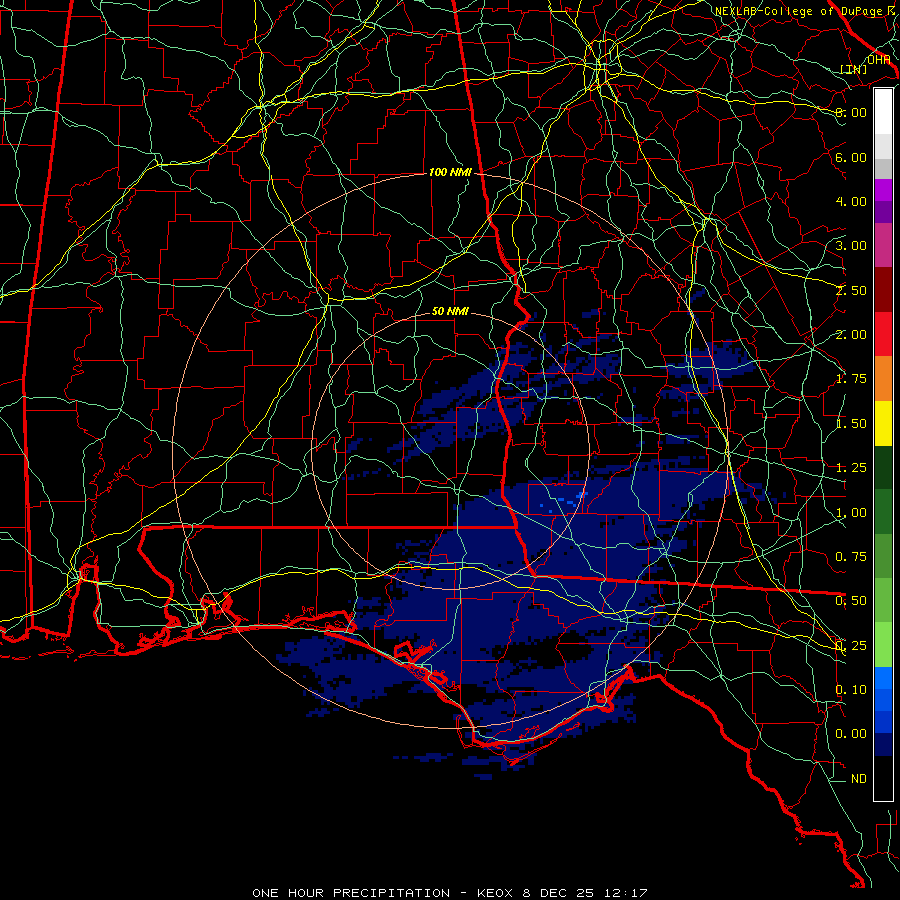Click the 1.50 value on the legend
Screen dimensions: 900x900
(x=851, y=424)
